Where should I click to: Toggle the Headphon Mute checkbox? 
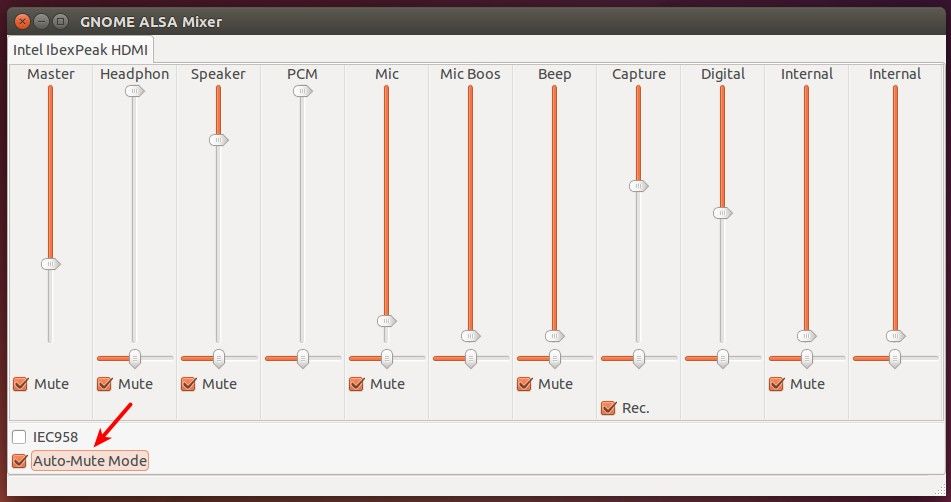click(104, 384)
